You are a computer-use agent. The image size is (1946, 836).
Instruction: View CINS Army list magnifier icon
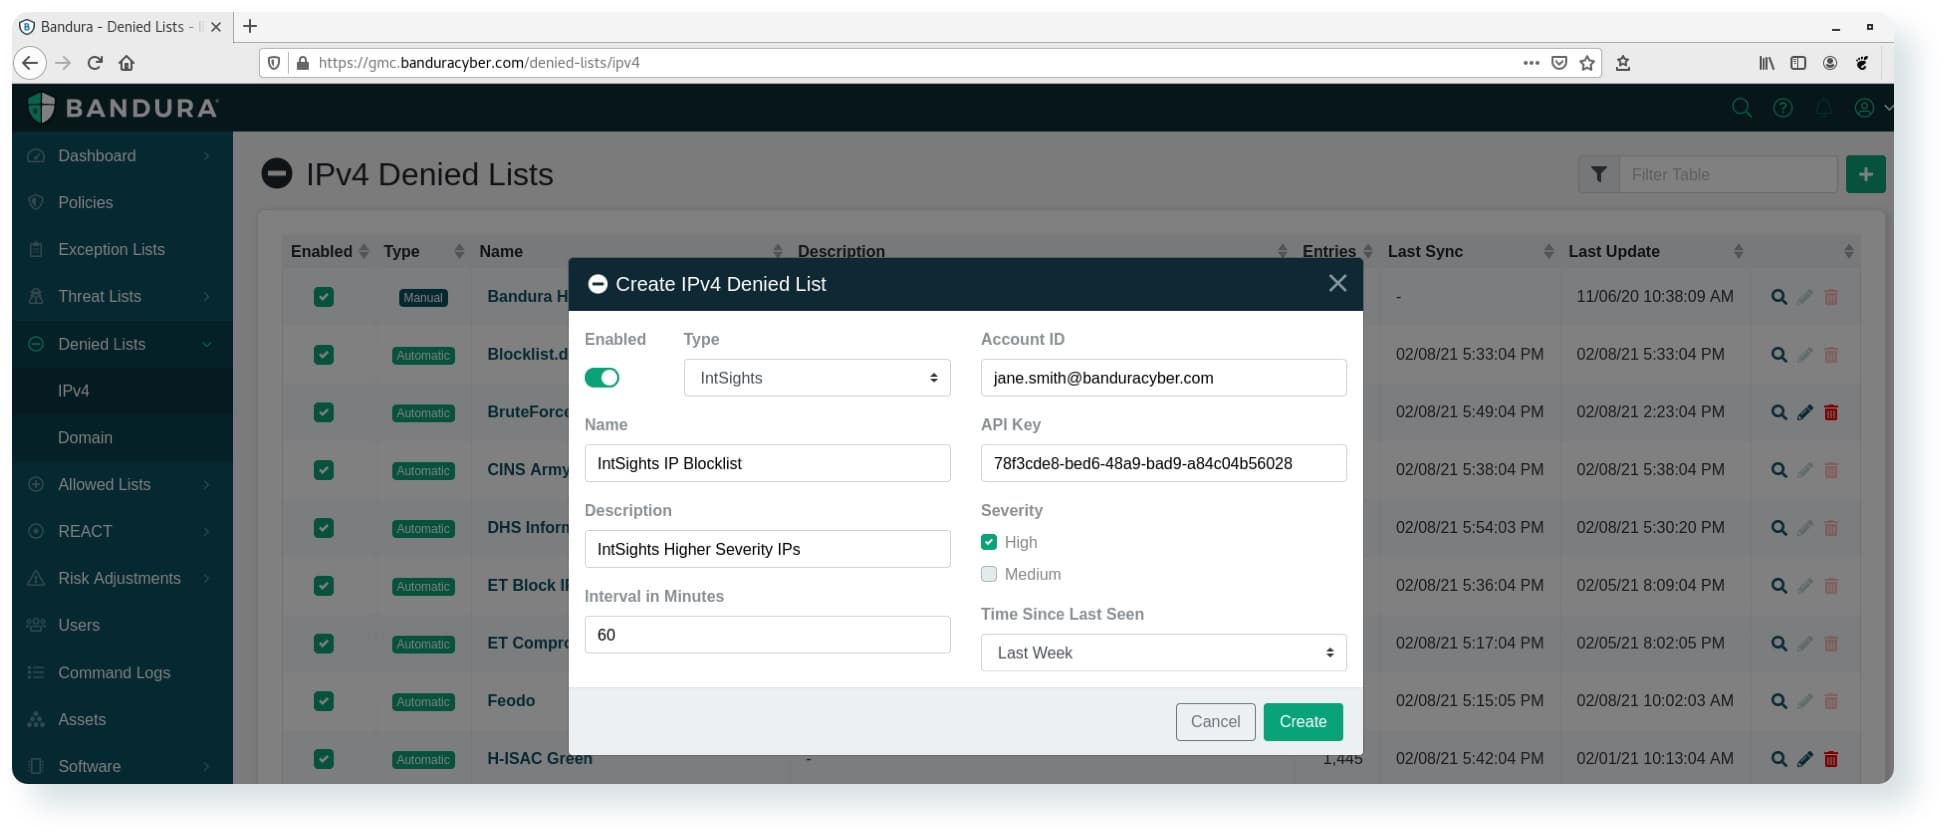click(1779, 470)
